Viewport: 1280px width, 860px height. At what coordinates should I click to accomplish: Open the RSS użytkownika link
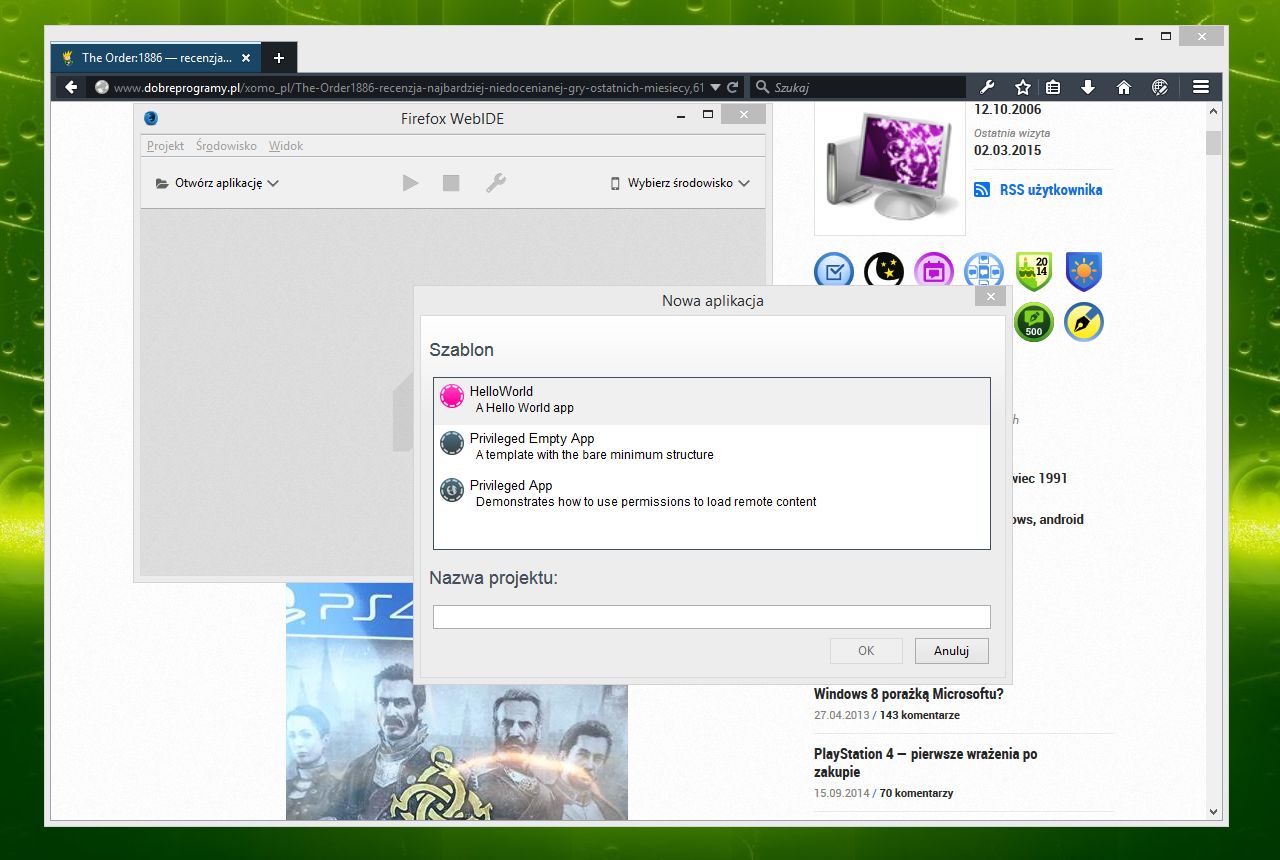[1051, 190]
